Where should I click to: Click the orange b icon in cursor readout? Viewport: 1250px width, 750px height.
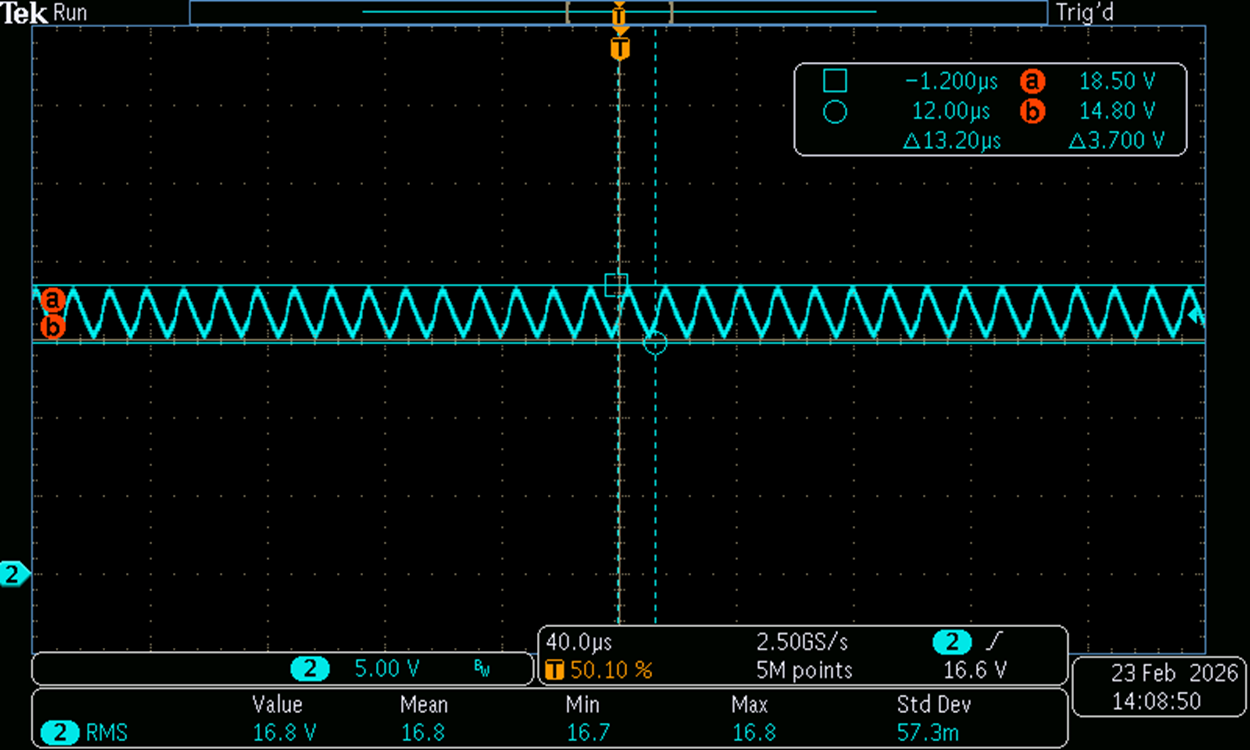[x=1032, y=112]
